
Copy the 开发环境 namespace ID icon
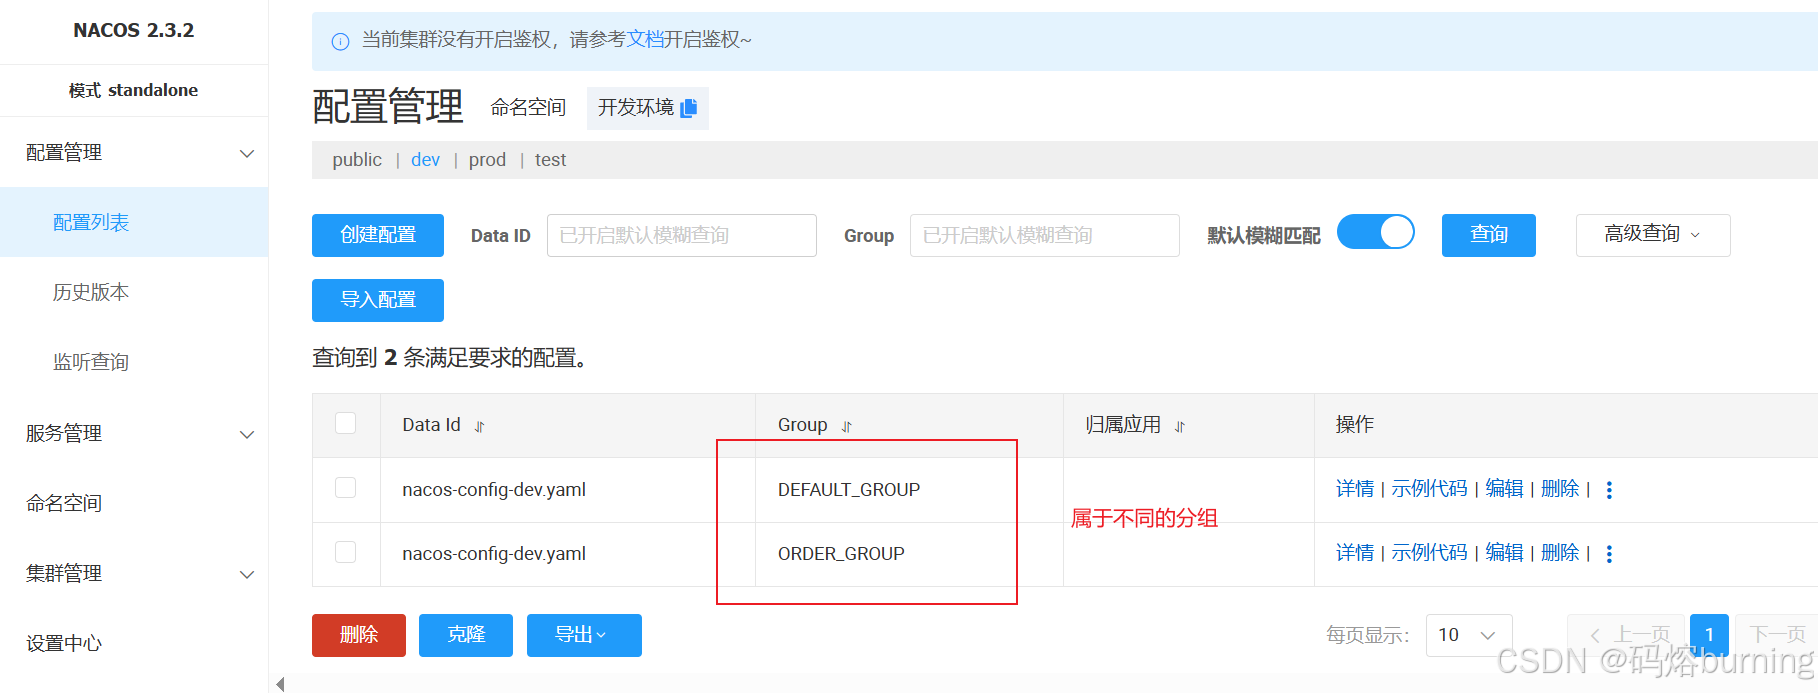pos(688,108)
